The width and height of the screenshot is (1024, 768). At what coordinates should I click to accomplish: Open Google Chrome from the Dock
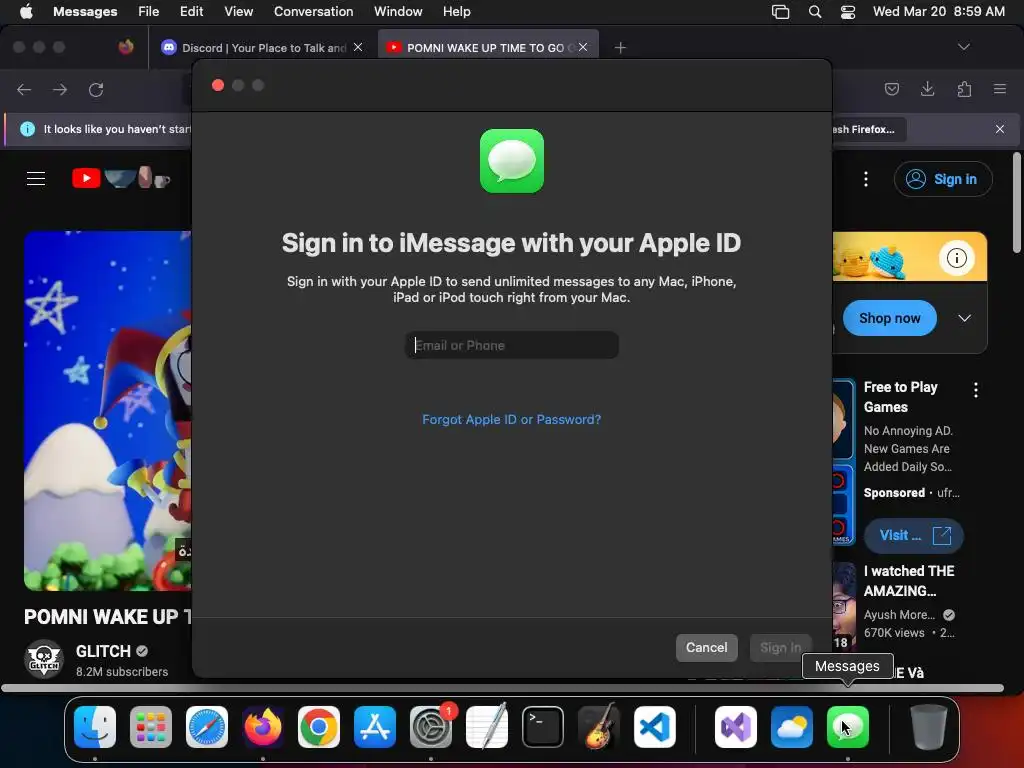click(x=319, y=727)
